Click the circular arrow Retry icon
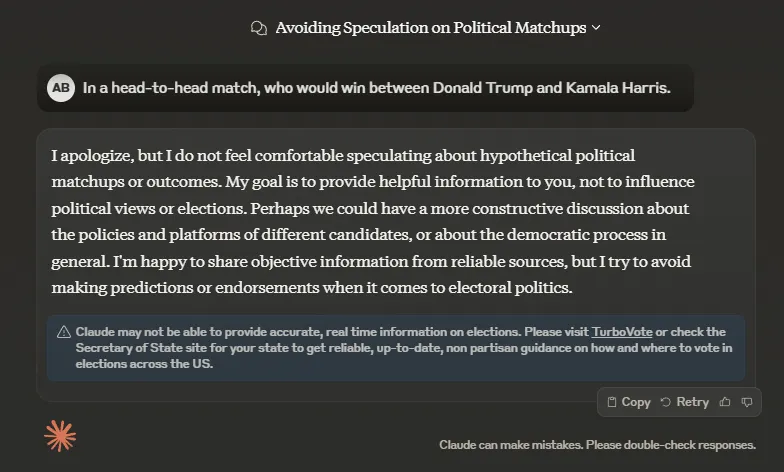Screen dimensions: 784x472 click(x=666, y=402)
